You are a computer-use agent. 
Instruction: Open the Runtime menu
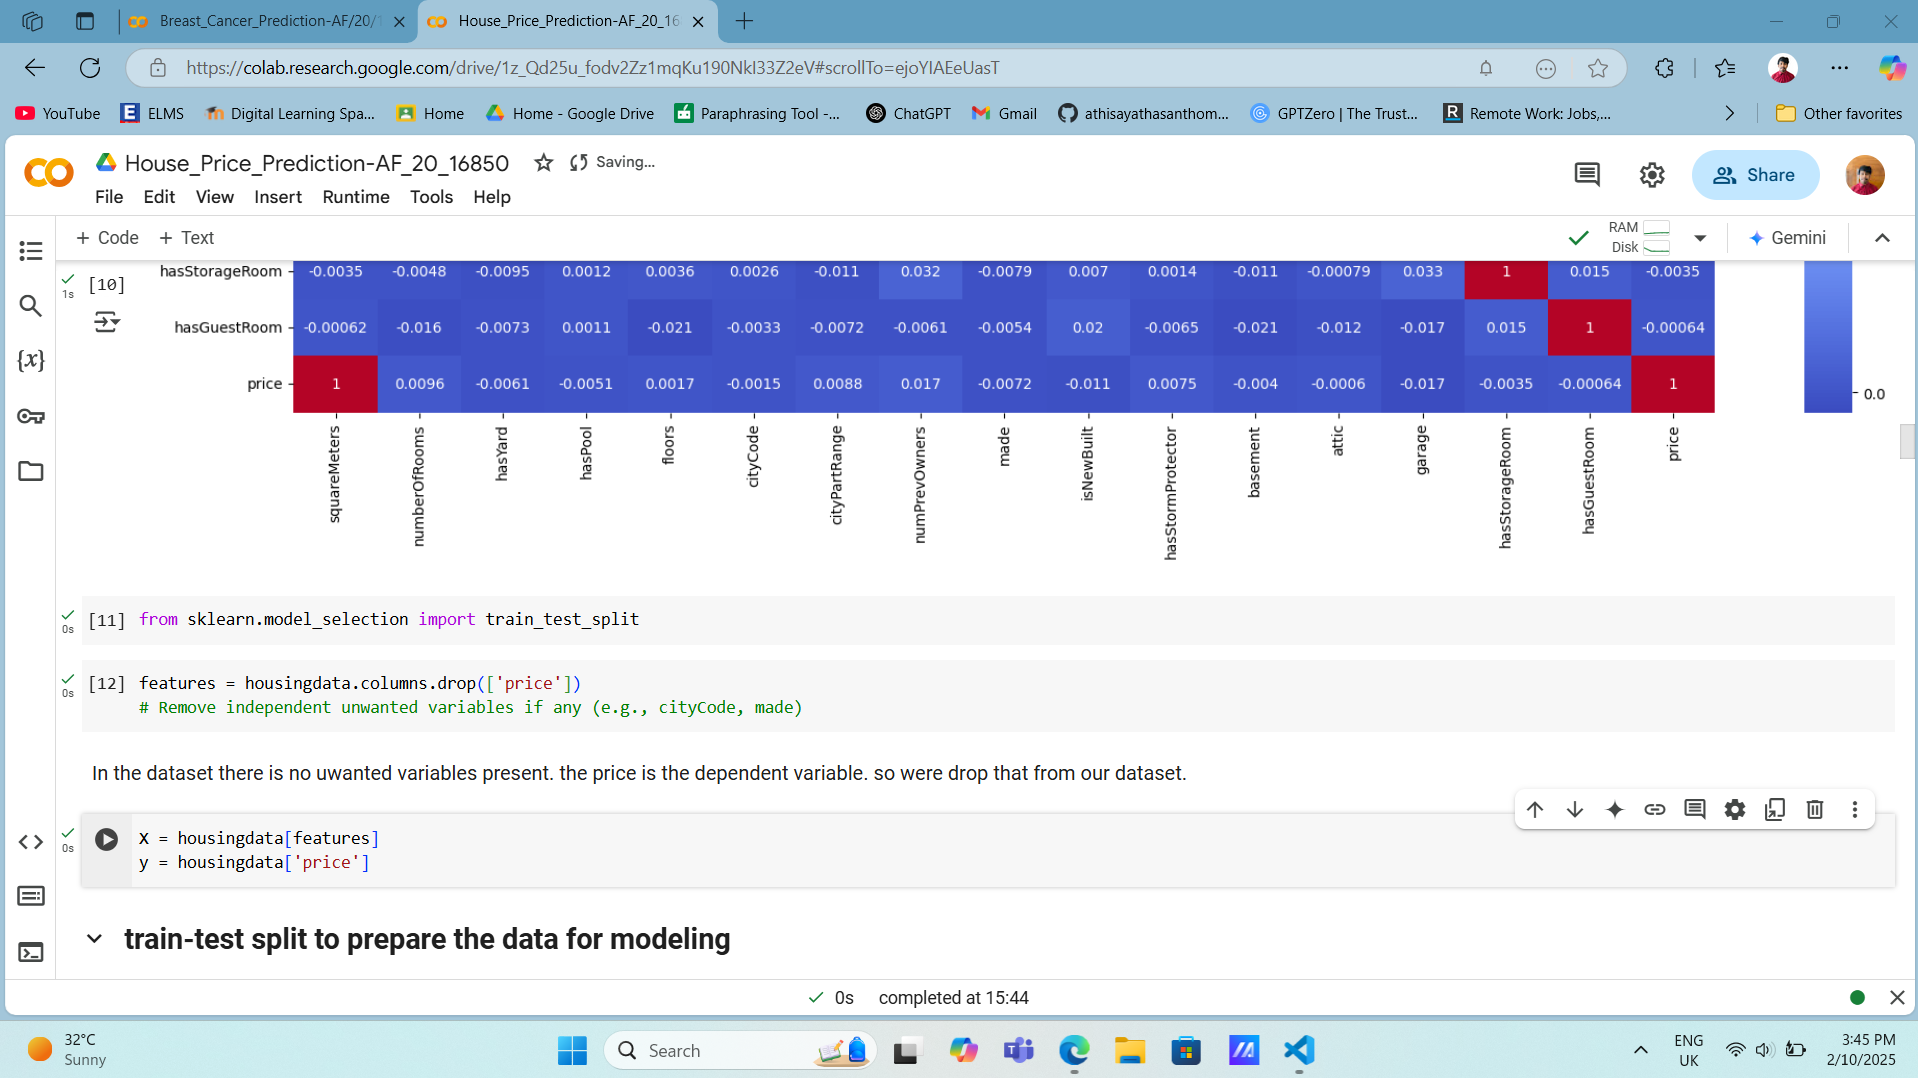point(356,197)
